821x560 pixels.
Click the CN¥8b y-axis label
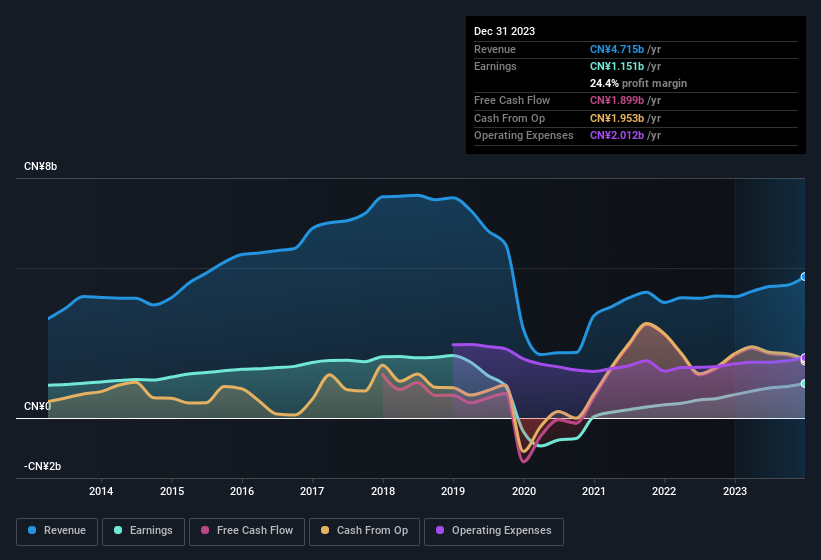(40, 166)
